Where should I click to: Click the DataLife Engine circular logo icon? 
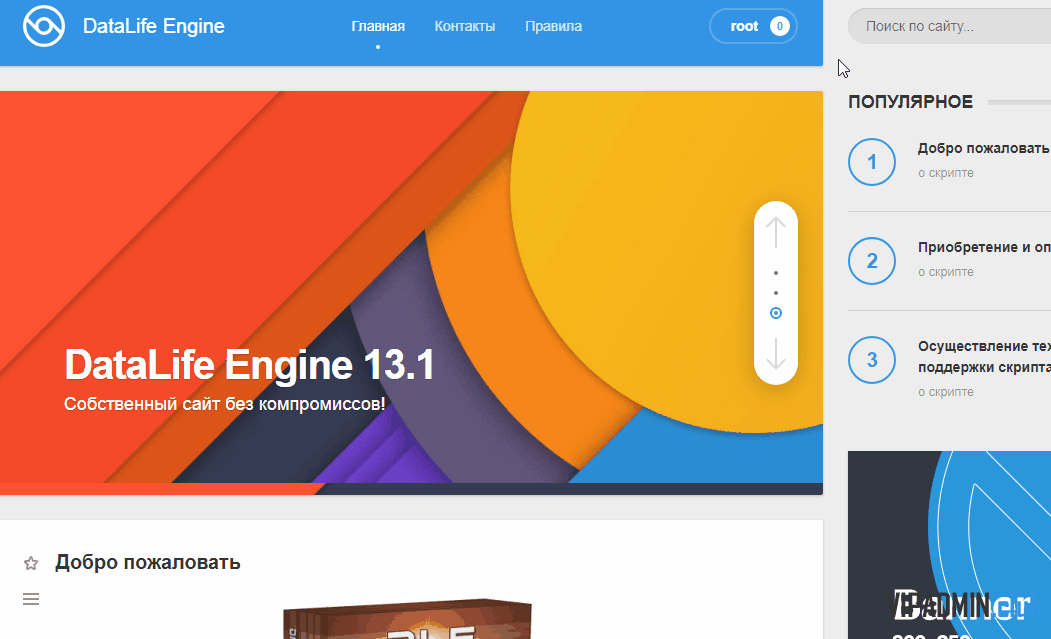tap(44, 26)
